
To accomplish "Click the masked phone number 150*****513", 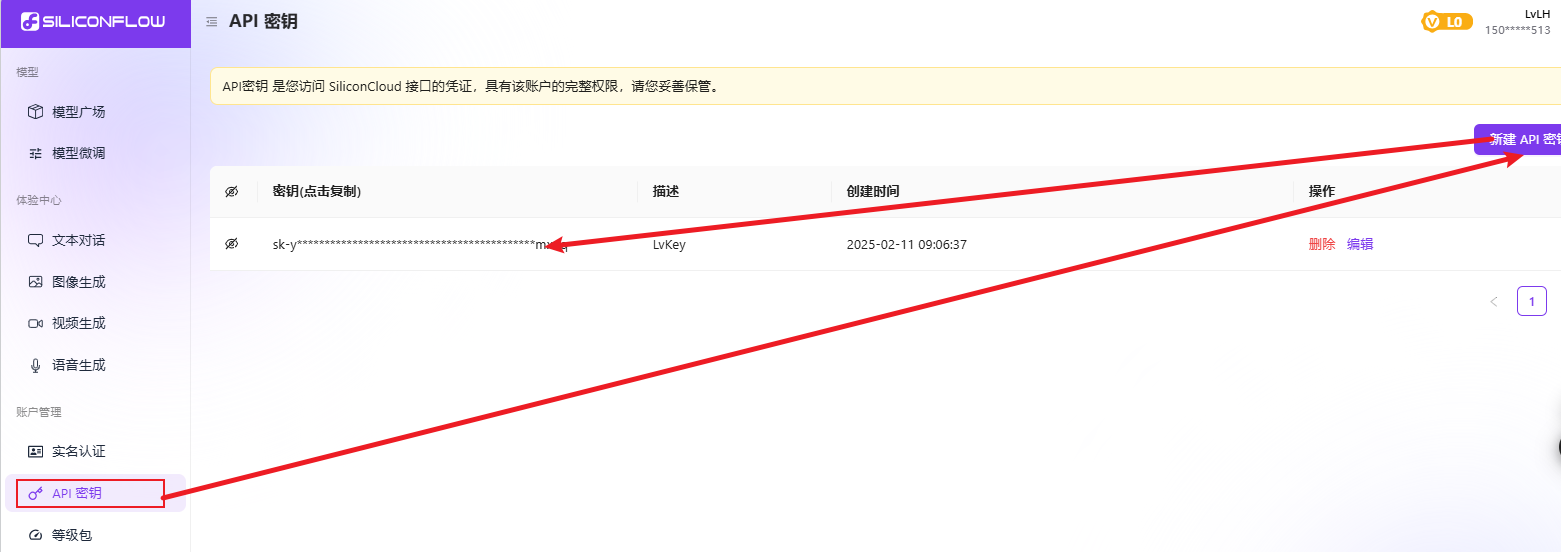I will 1517,30.
